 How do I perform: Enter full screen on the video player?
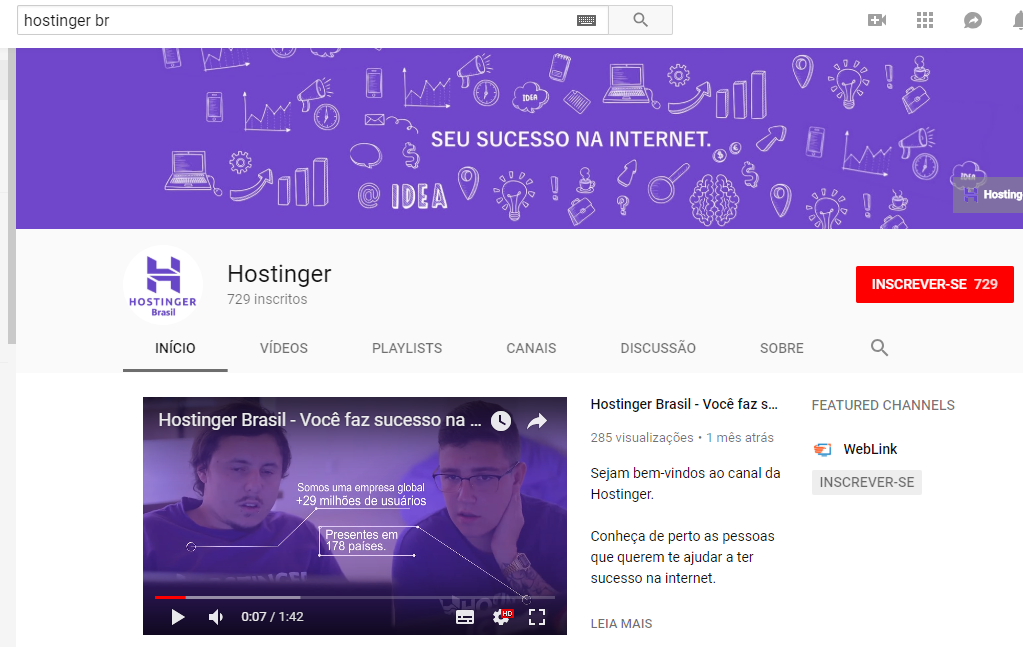(537, 617)
